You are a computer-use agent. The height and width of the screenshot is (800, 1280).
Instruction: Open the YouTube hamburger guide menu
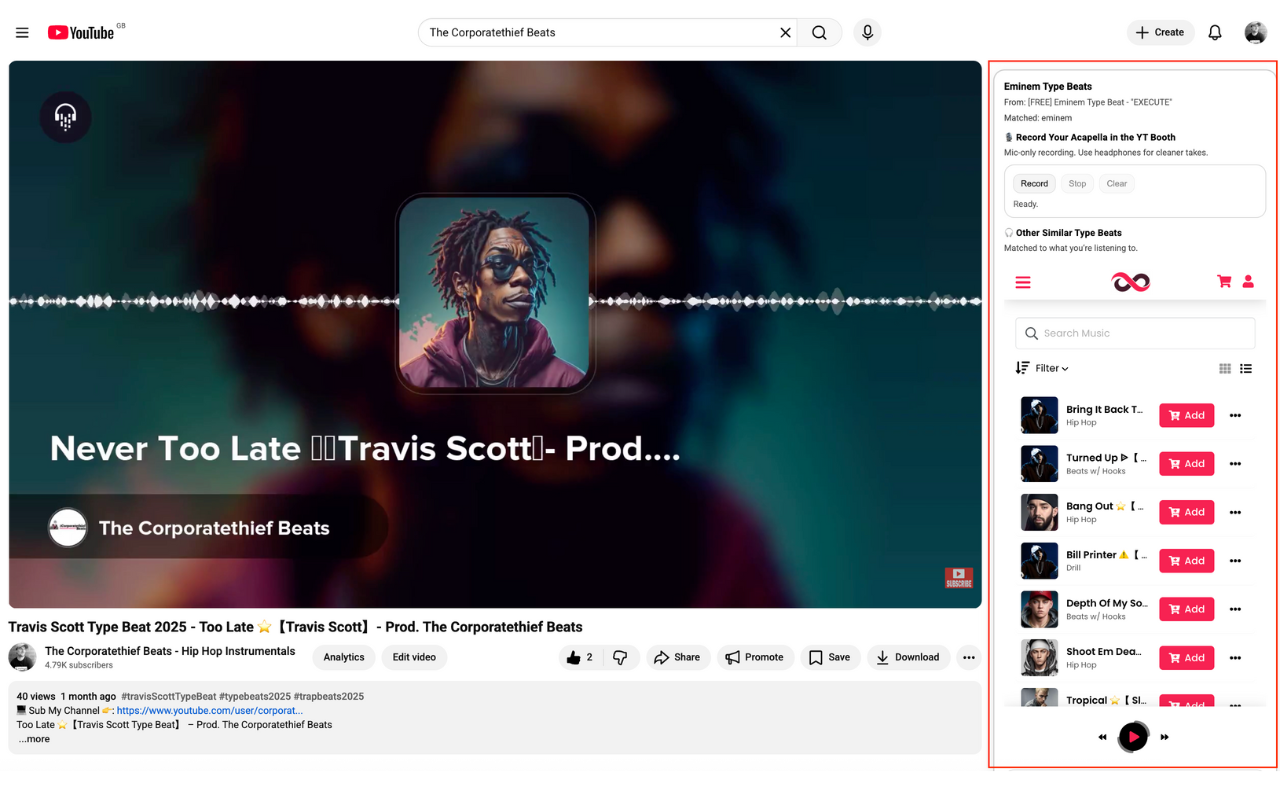(22, 33)
